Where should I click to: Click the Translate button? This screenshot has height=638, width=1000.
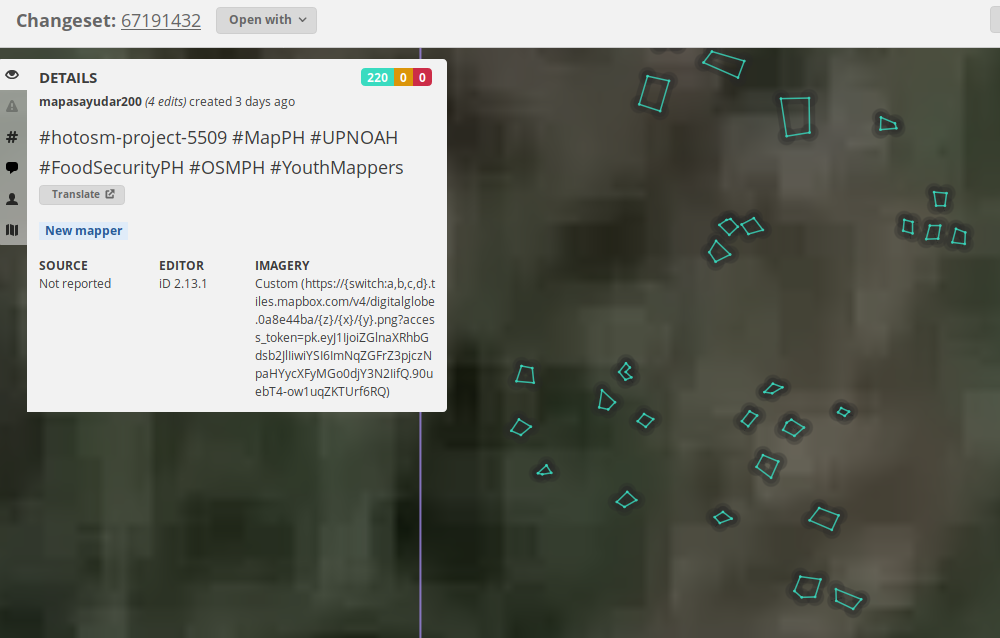click(82, 195)
